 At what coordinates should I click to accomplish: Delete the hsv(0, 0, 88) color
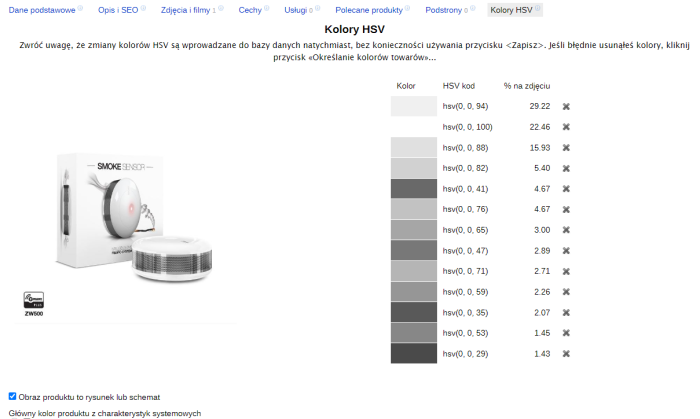(566, 148)
